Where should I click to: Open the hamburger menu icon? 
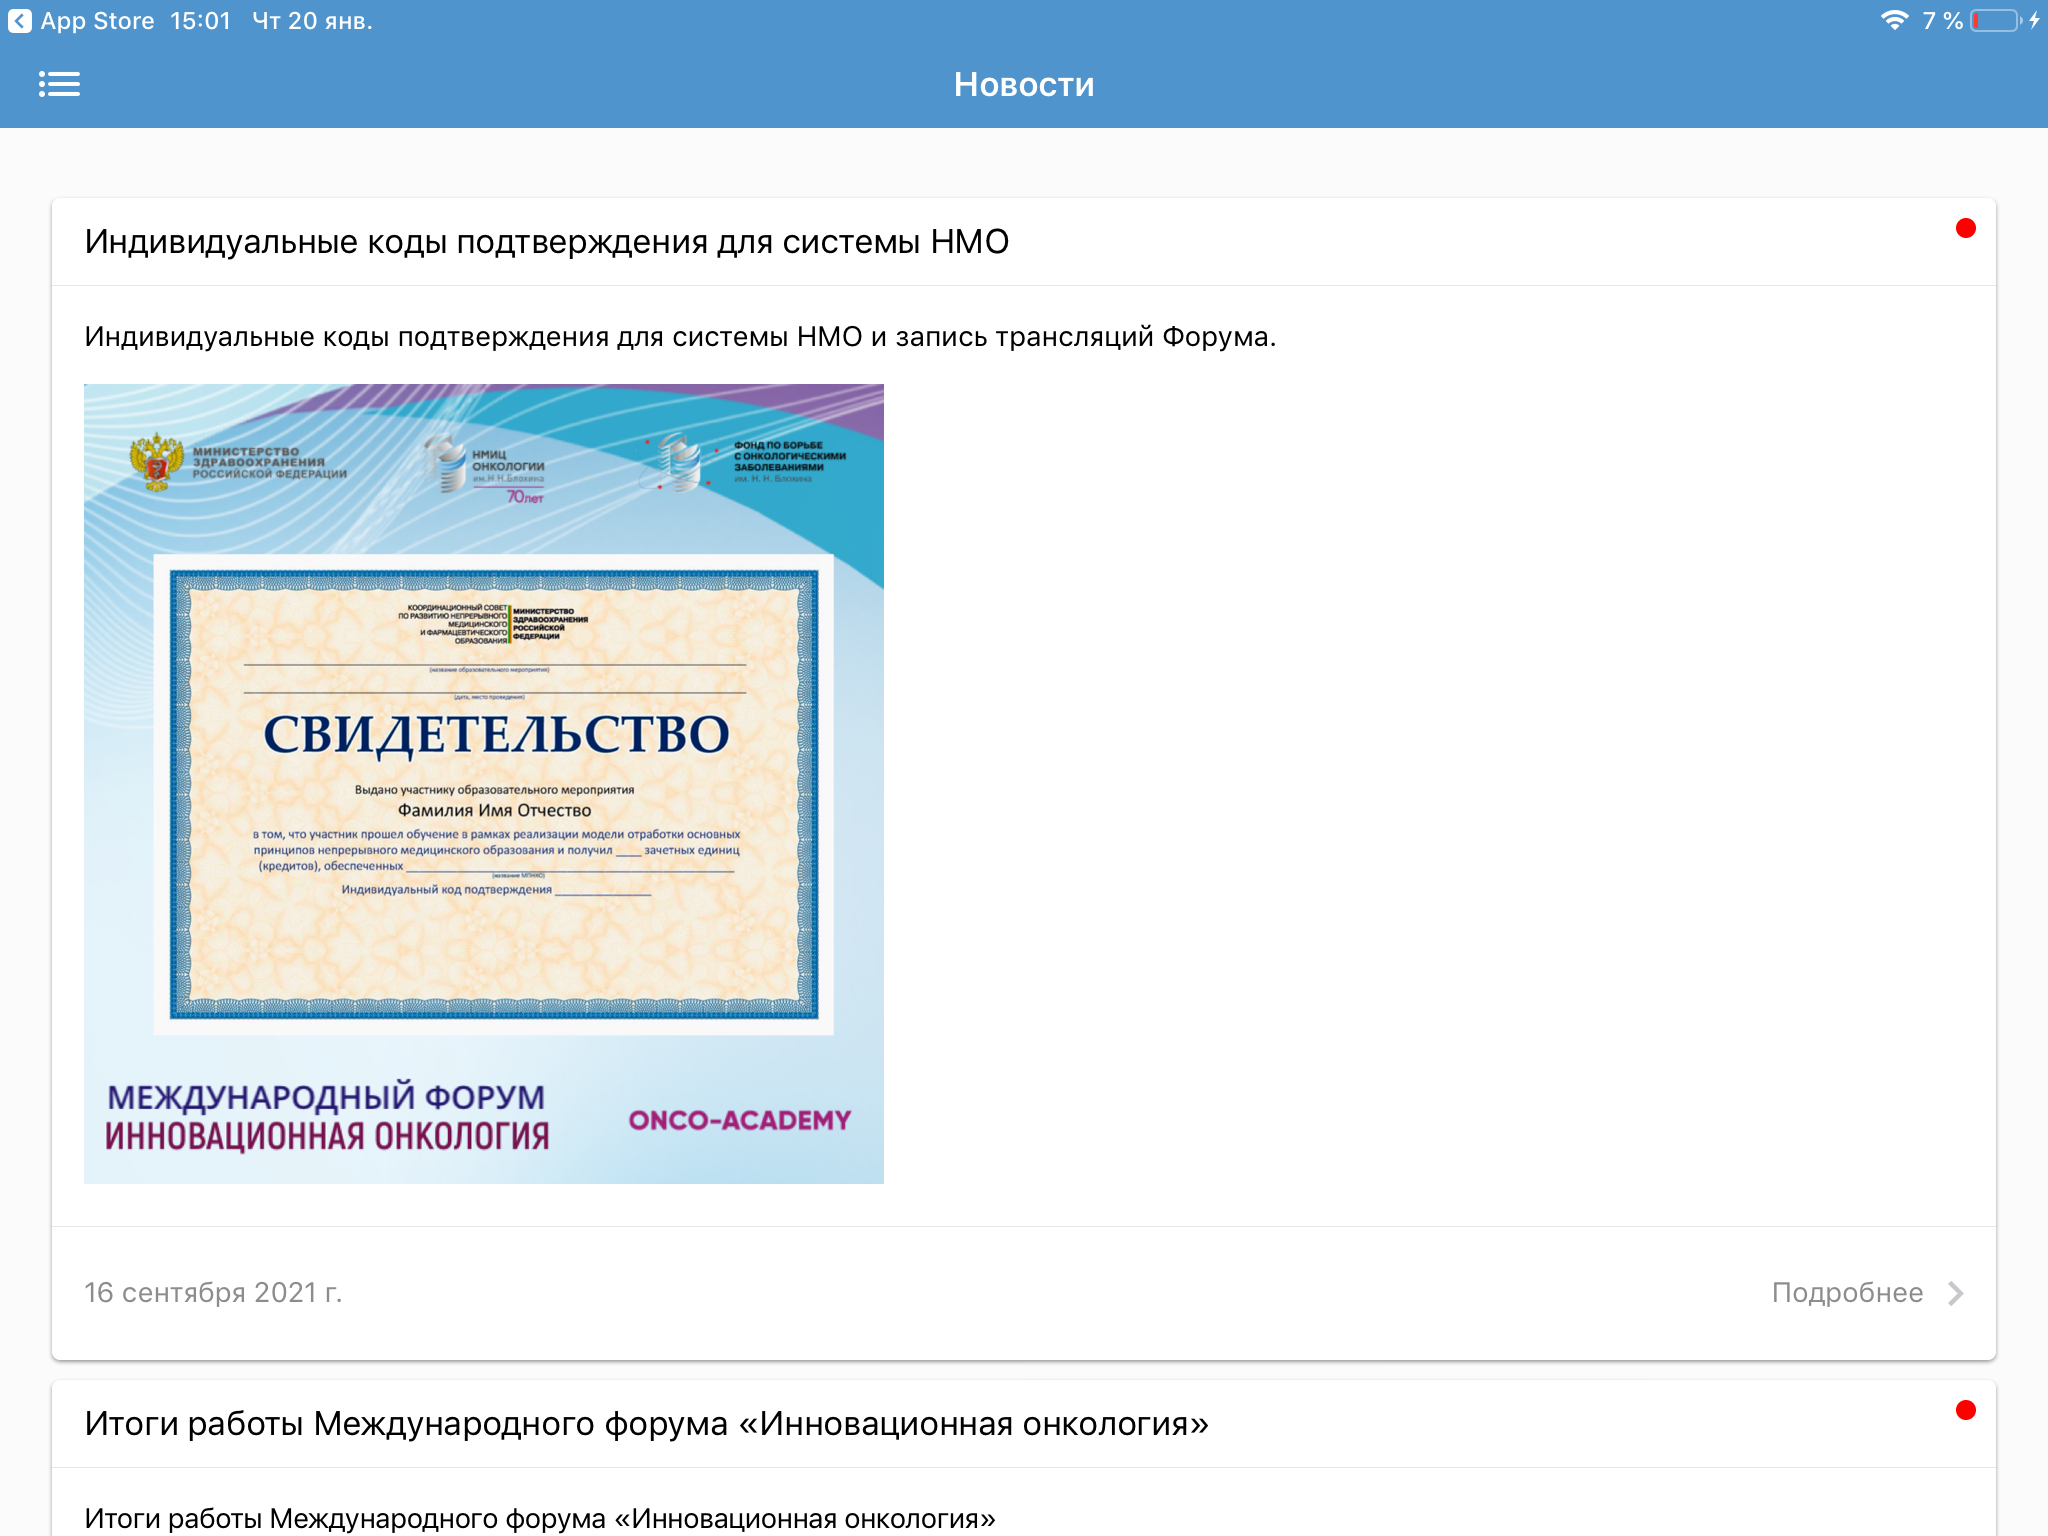59,84
